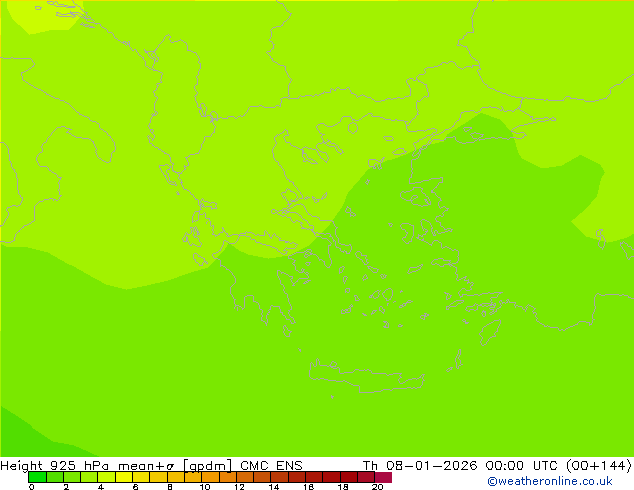The width and height of the screenshot is (634, 490).
Task: Click the orange legend swatch between 10 and 11
Action: [210, 477]
